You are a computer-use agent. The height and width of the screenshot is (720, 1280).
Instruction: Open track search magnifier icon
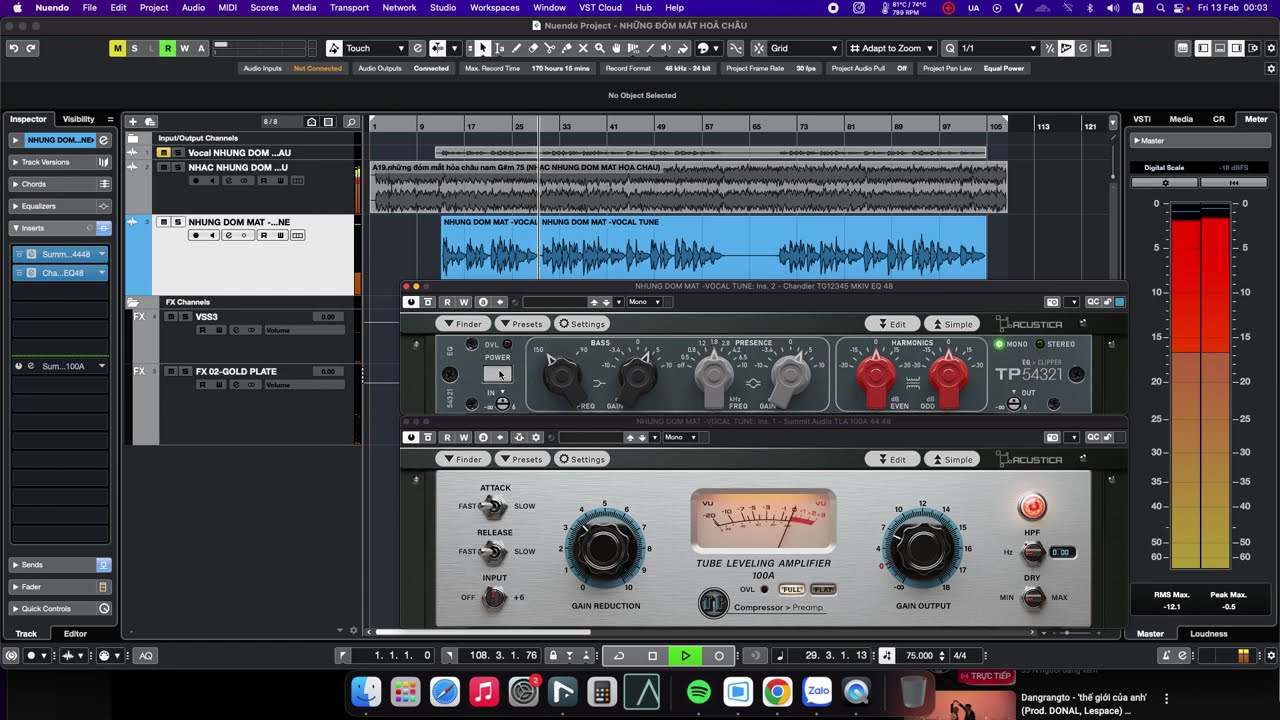(351, 122)
